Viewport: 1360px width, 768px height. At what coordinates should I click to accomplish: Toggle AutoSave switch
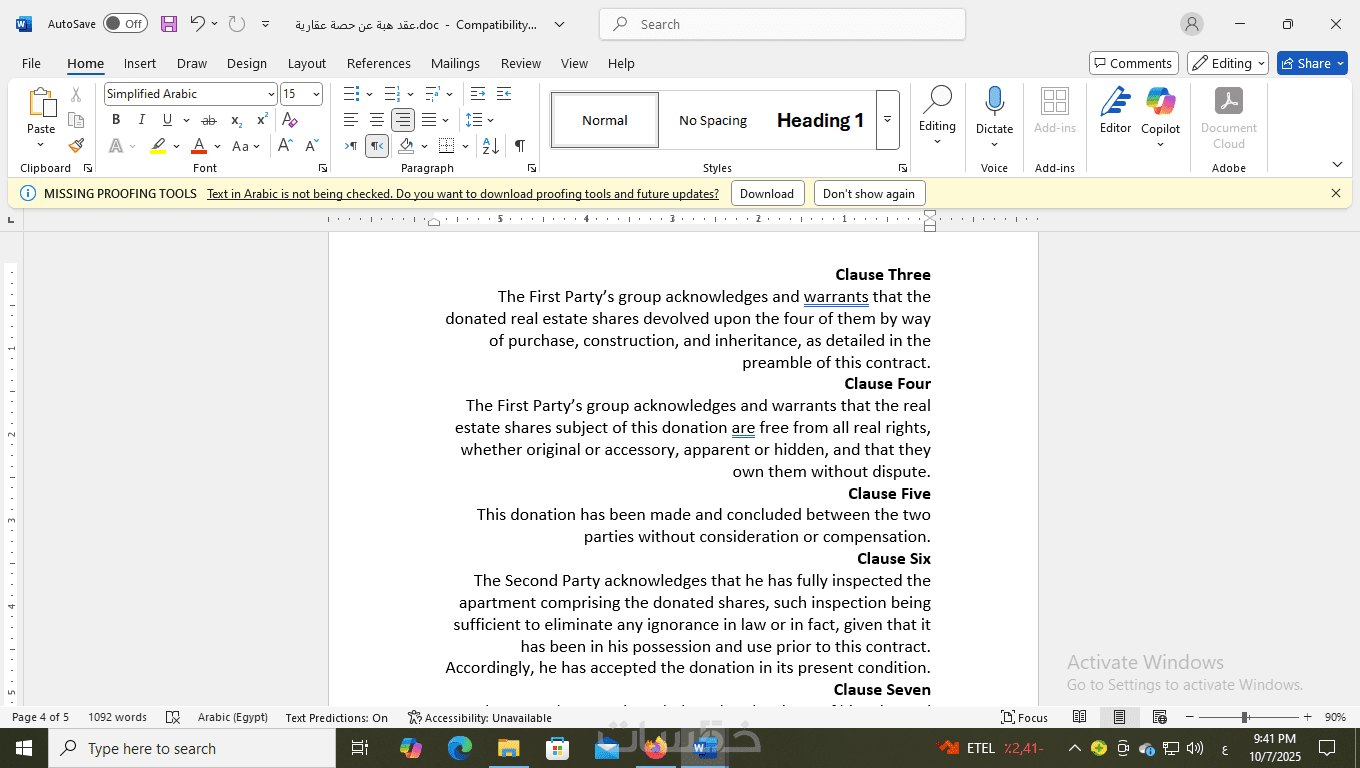click(x=124, y=24)
